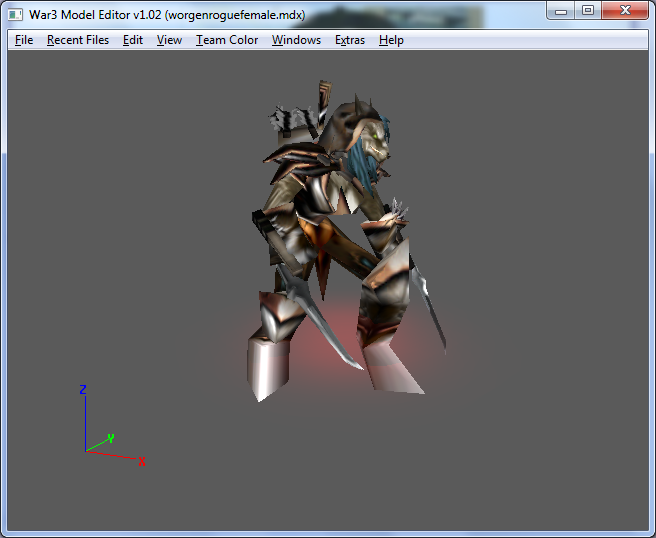The height and width of the screenshot is (538, 656).
Task: Open the File menu
Action: 24,40
